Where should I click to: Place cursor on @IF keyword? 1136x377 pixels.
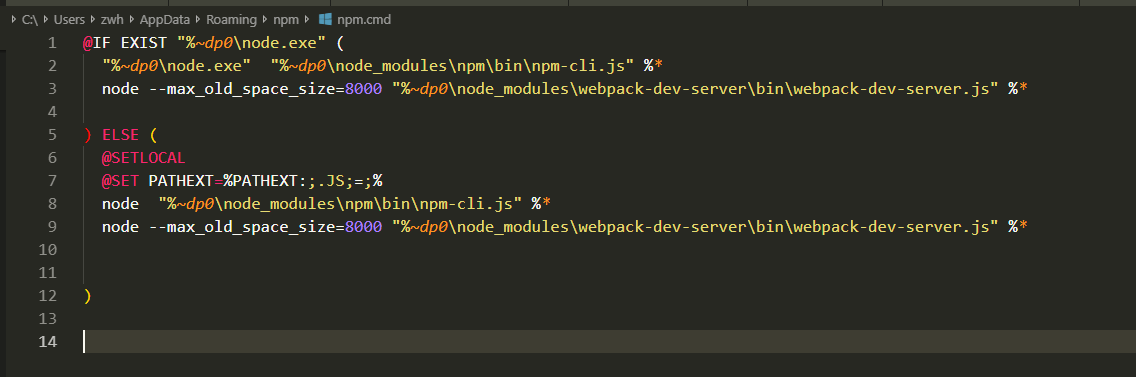coord(97,43)
